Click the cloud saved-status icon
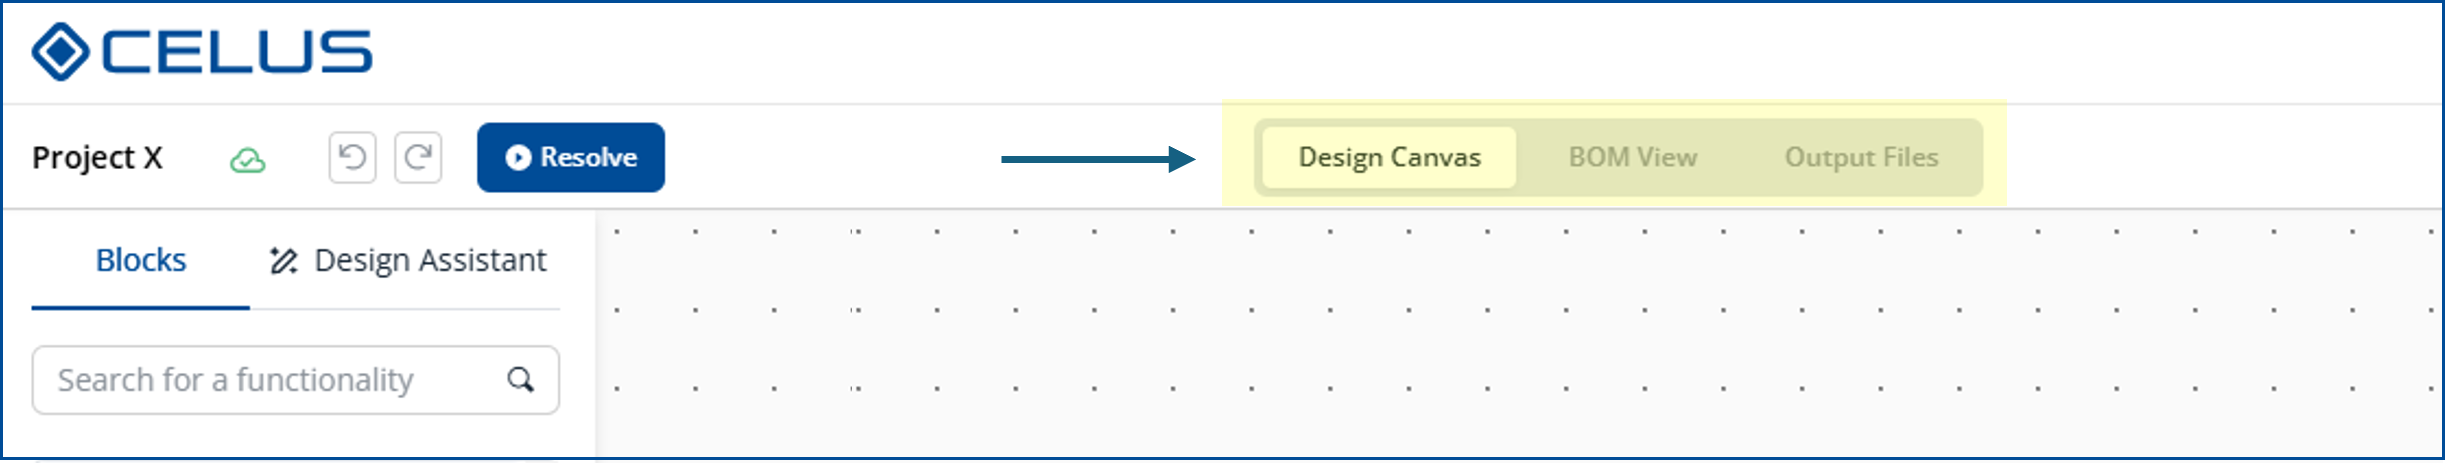Viewport: 2445px width, 463px height. click(247, 160)
